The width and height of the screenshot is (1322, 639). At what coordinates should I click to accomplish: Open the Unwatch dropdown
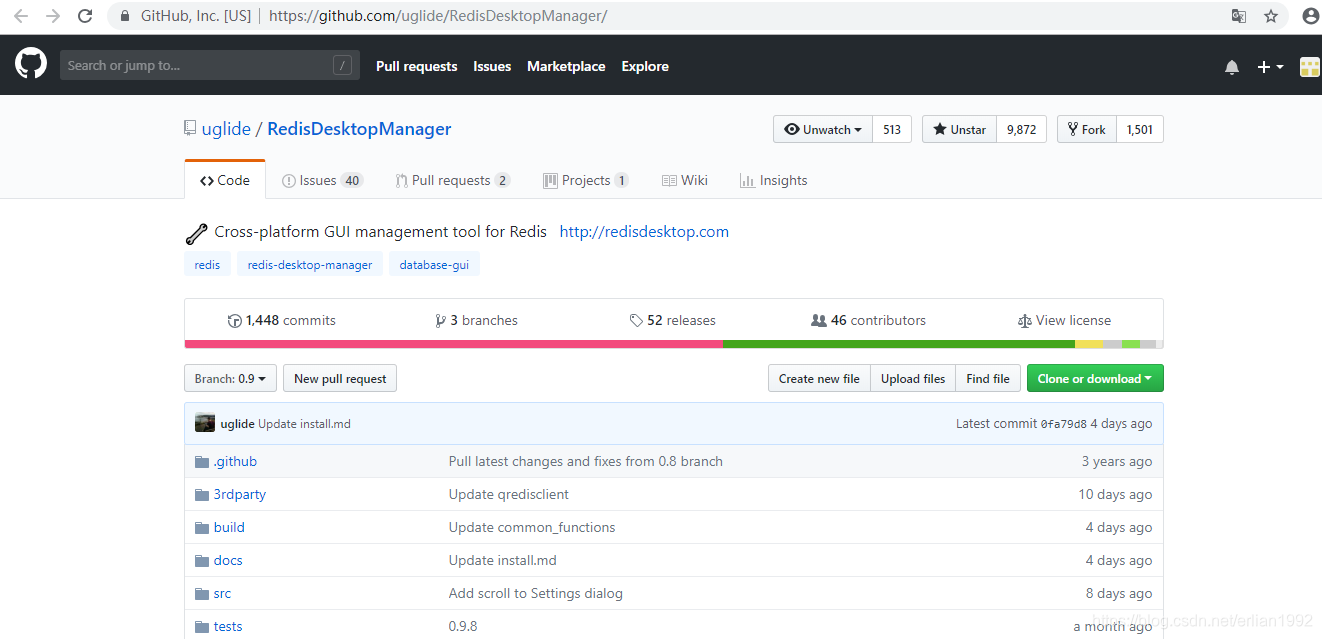coord(823,130)
